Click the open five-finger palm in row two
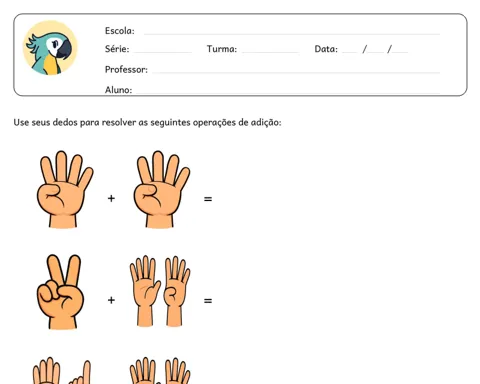Screen dimensions: 480x384 pyautogui.click(x=145, y=291)
